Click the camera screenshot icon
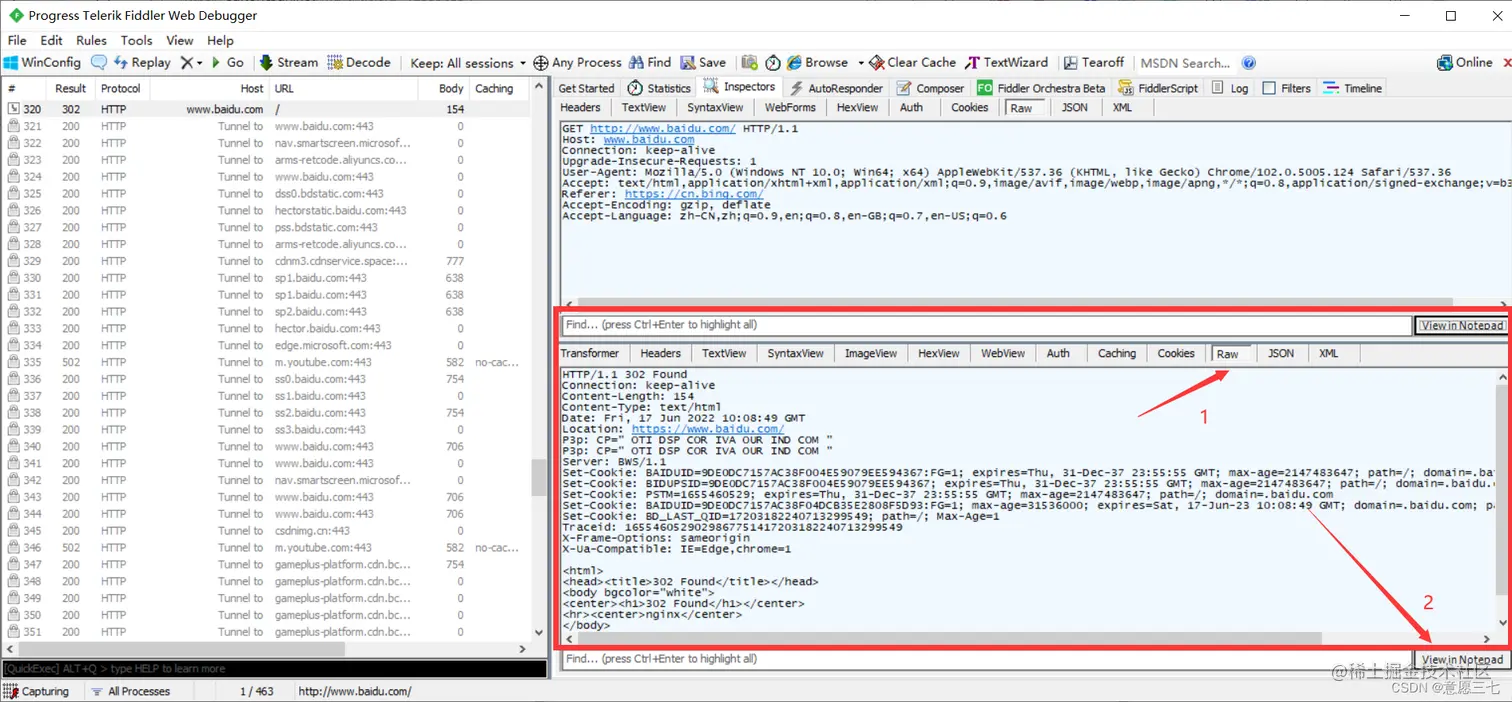The image size is (1512, 702). pos(750,62)
